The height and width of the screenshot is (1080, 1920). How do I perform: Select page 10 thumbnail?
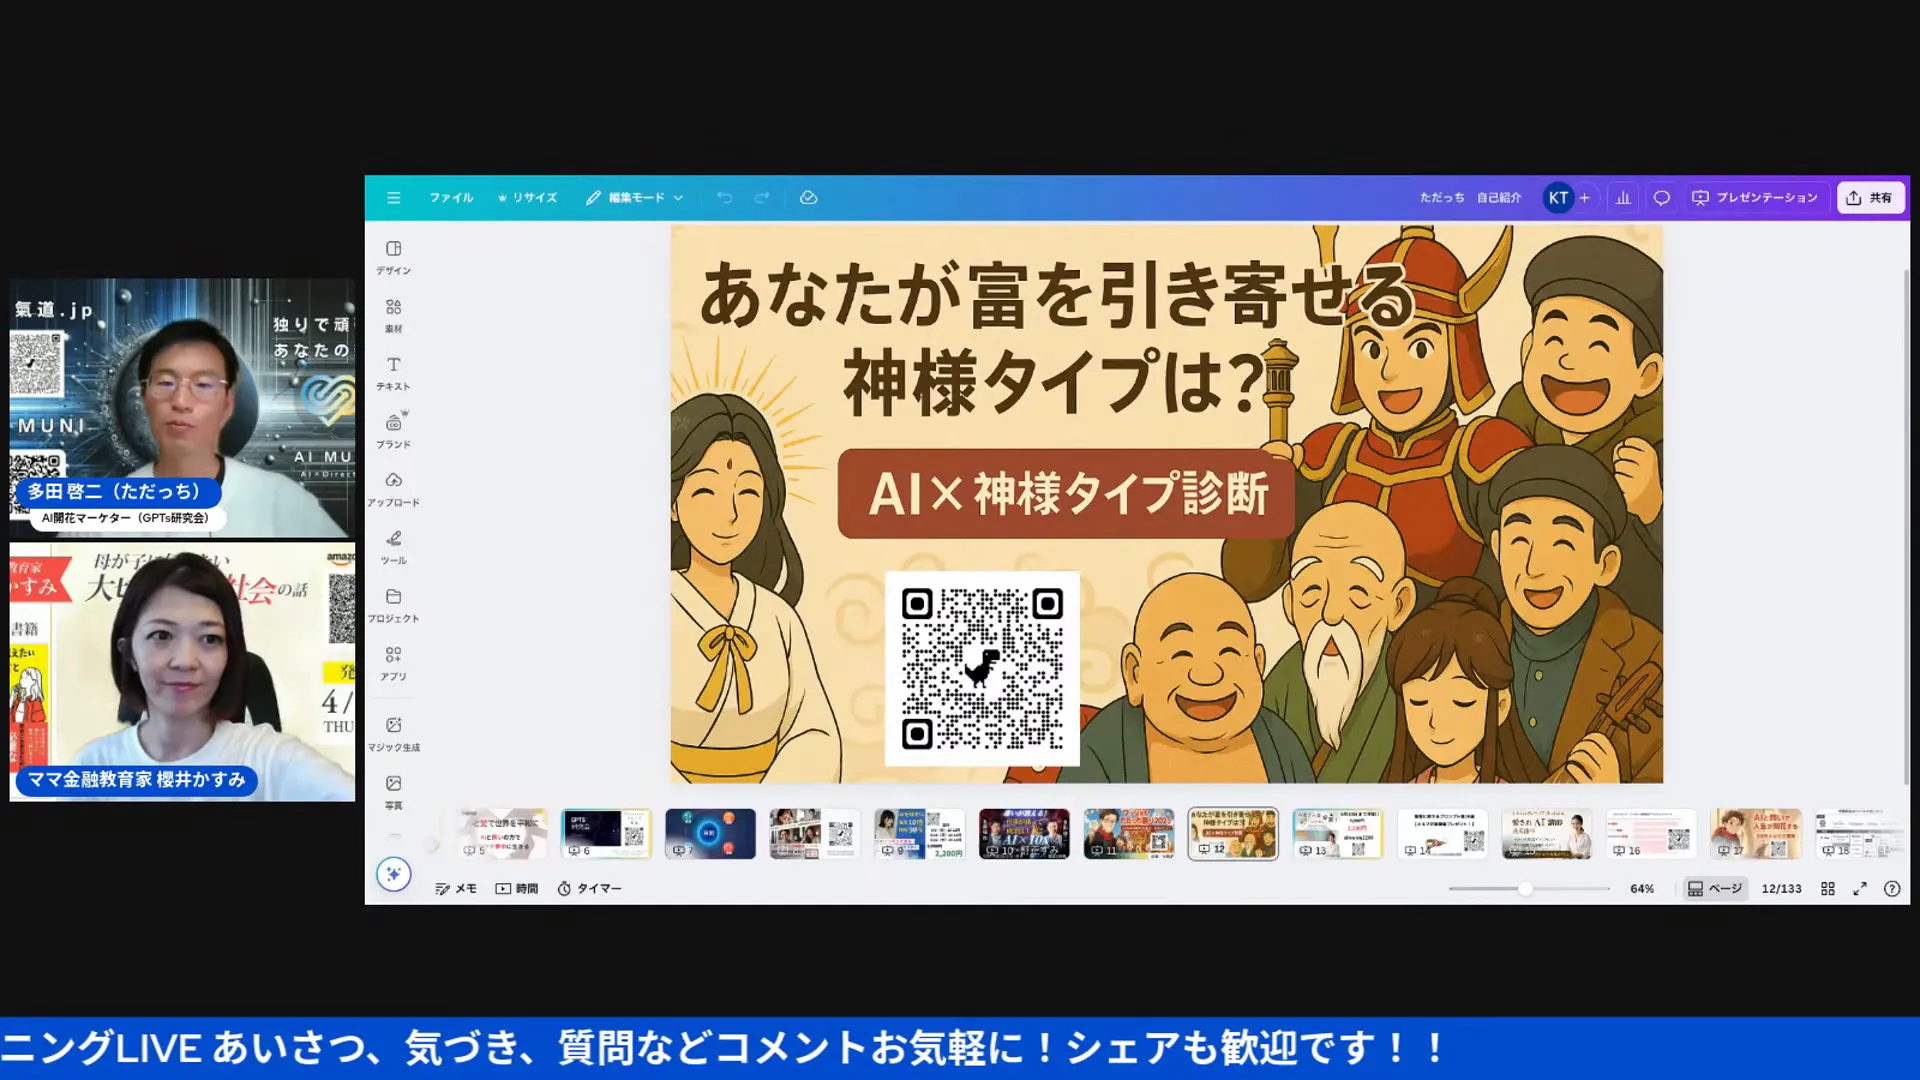click(x=1024, y=834)
